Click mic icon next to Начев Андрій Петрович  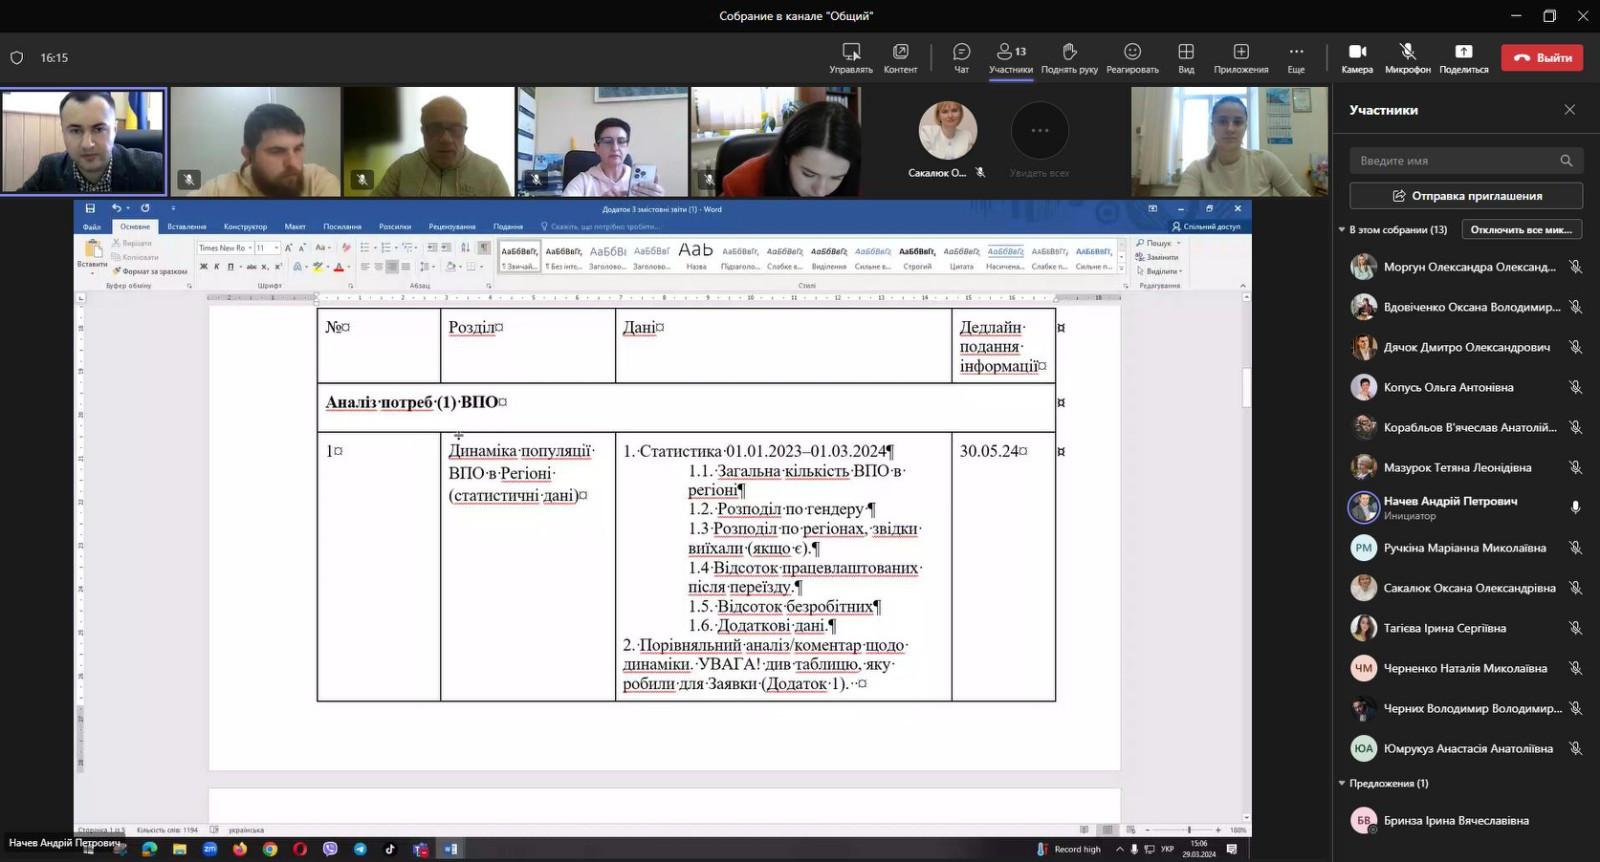(1575, 507)
